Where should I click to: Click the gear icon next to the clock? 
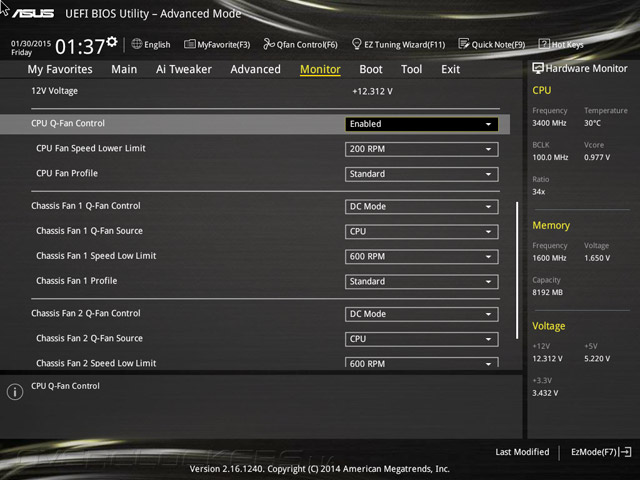click(112, 42)
